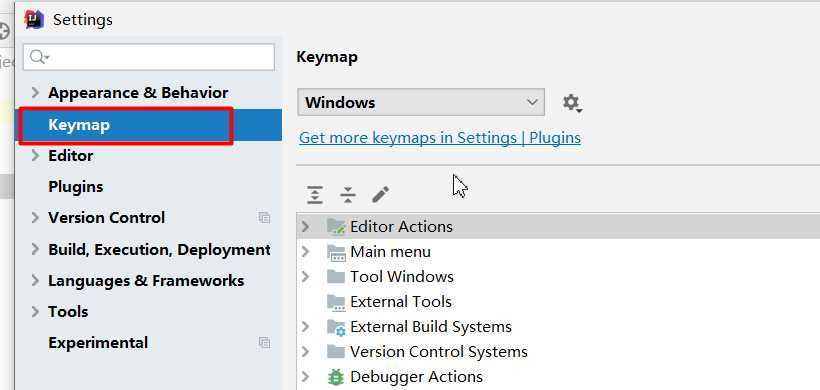Open the gear menu next to the keymap dropdown
Image resolution: width=820 pixels, height=390 pixels.
click(572, 102)
